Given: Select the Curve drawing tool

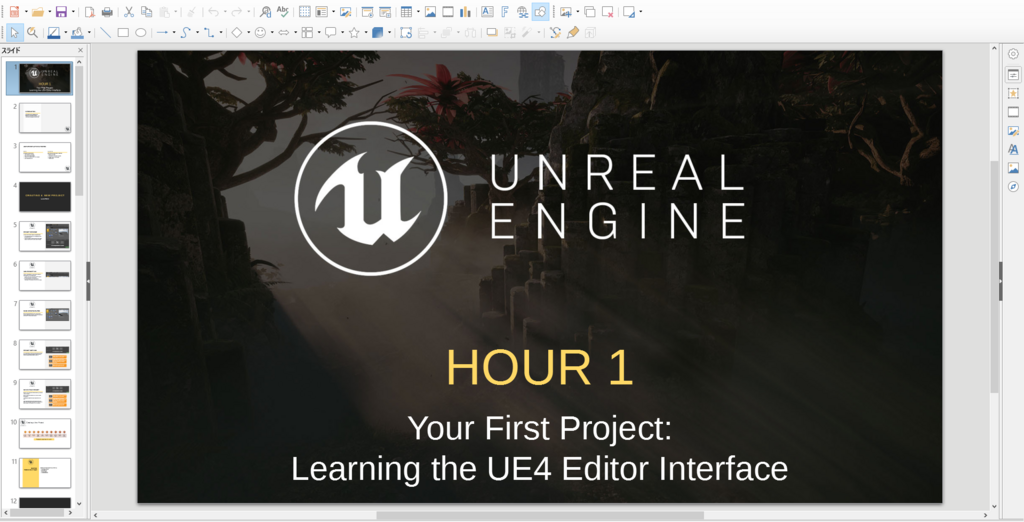Looking at the screenshot, I should [x=185, y=33].
